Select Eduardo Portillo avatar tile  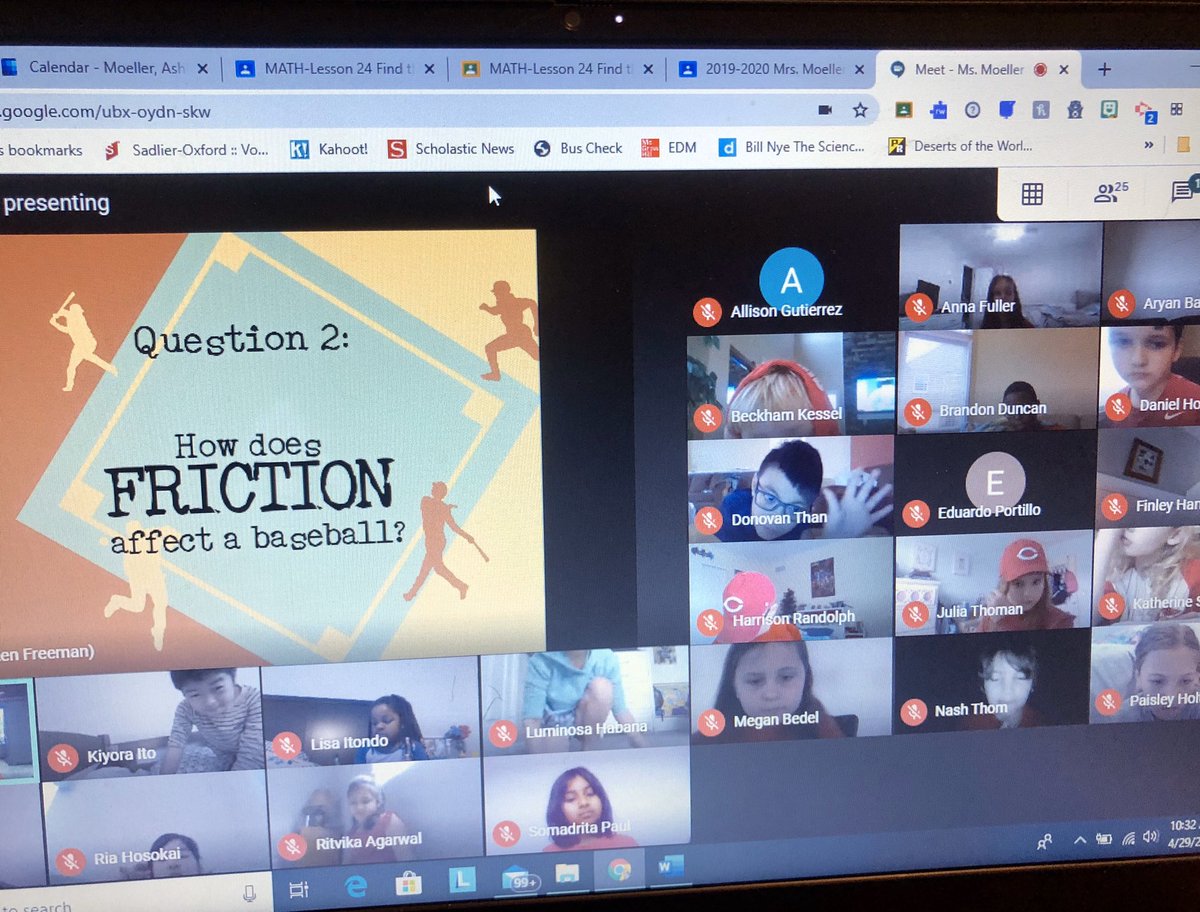994,482
